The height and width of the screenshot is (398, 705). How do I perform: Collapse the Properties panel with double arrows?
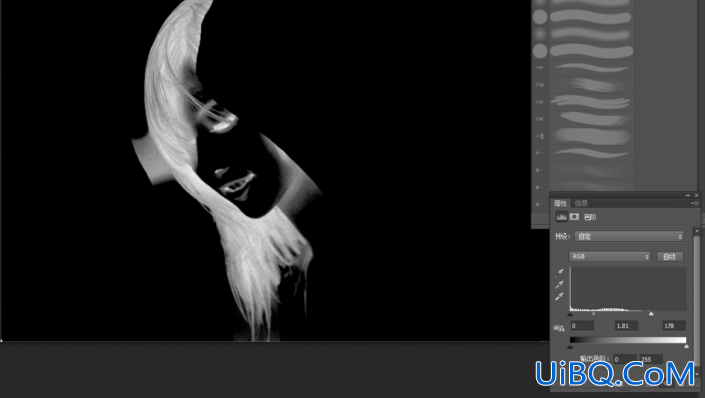pyautogui.click(x=687, y=195)
